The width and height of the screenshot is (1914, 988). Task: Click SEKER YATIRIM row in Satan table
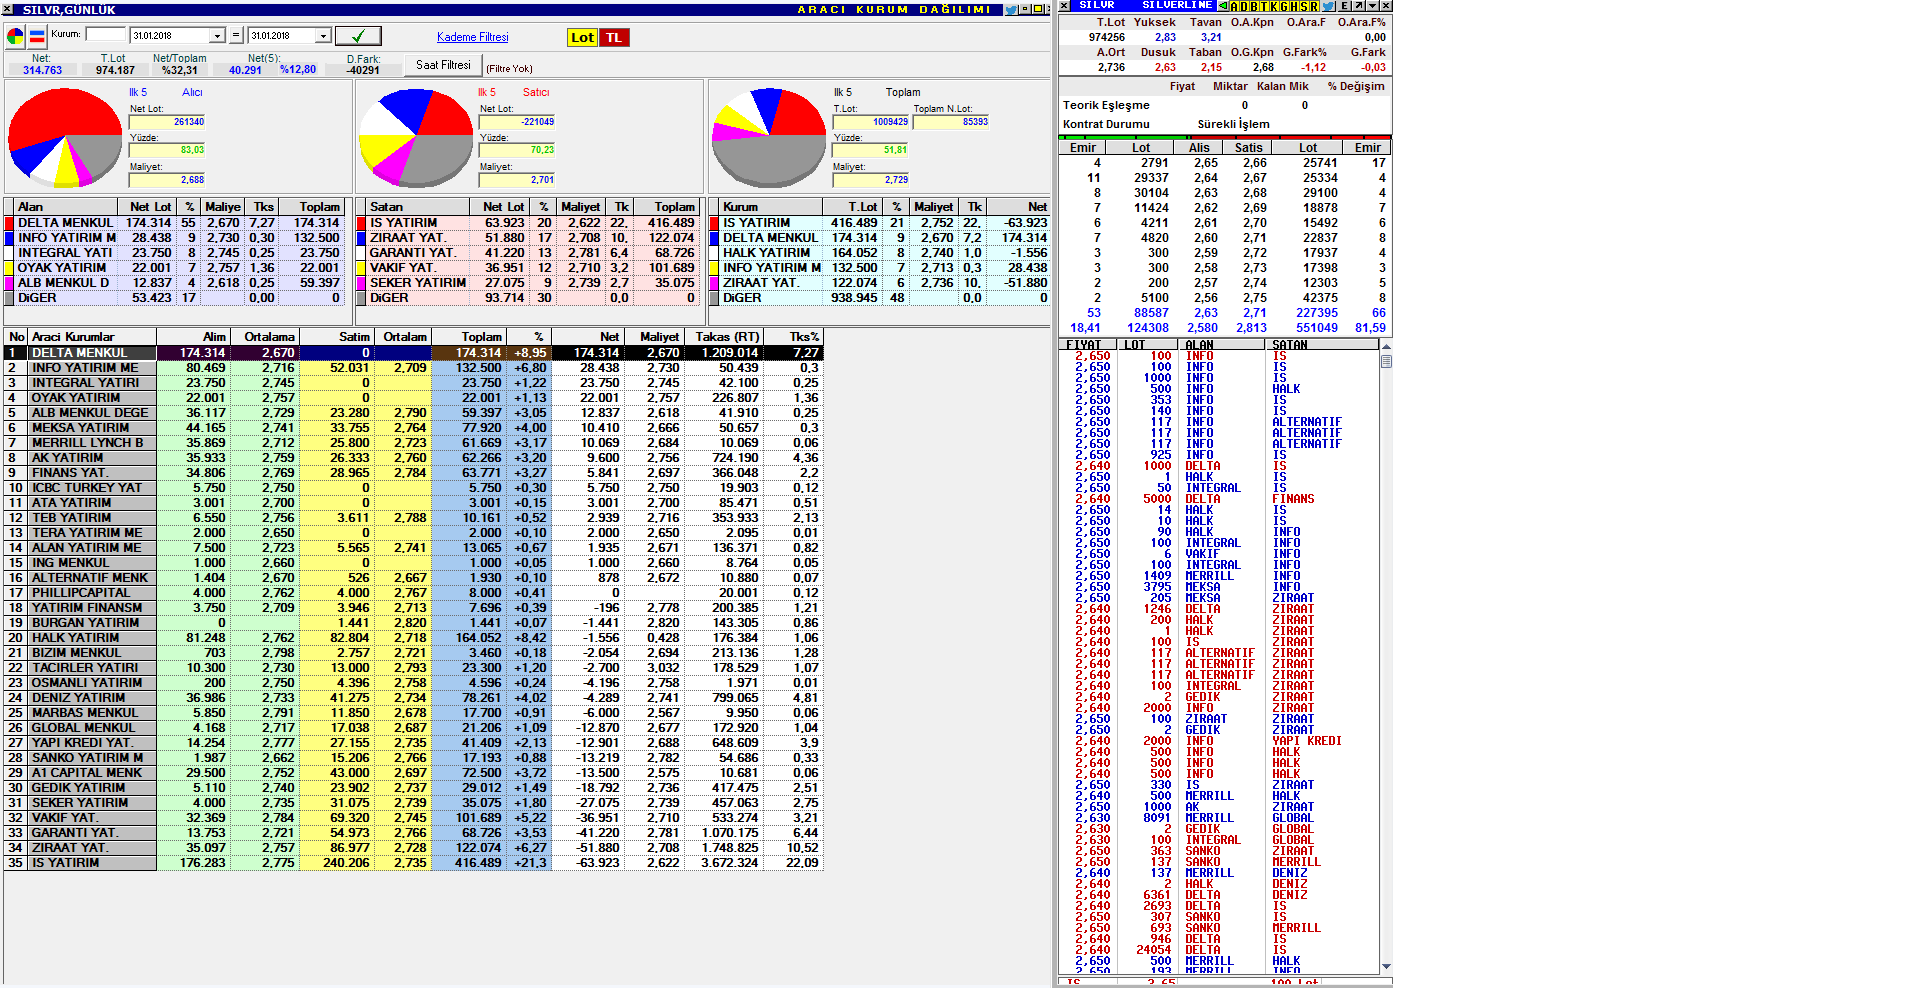[527, 283]
